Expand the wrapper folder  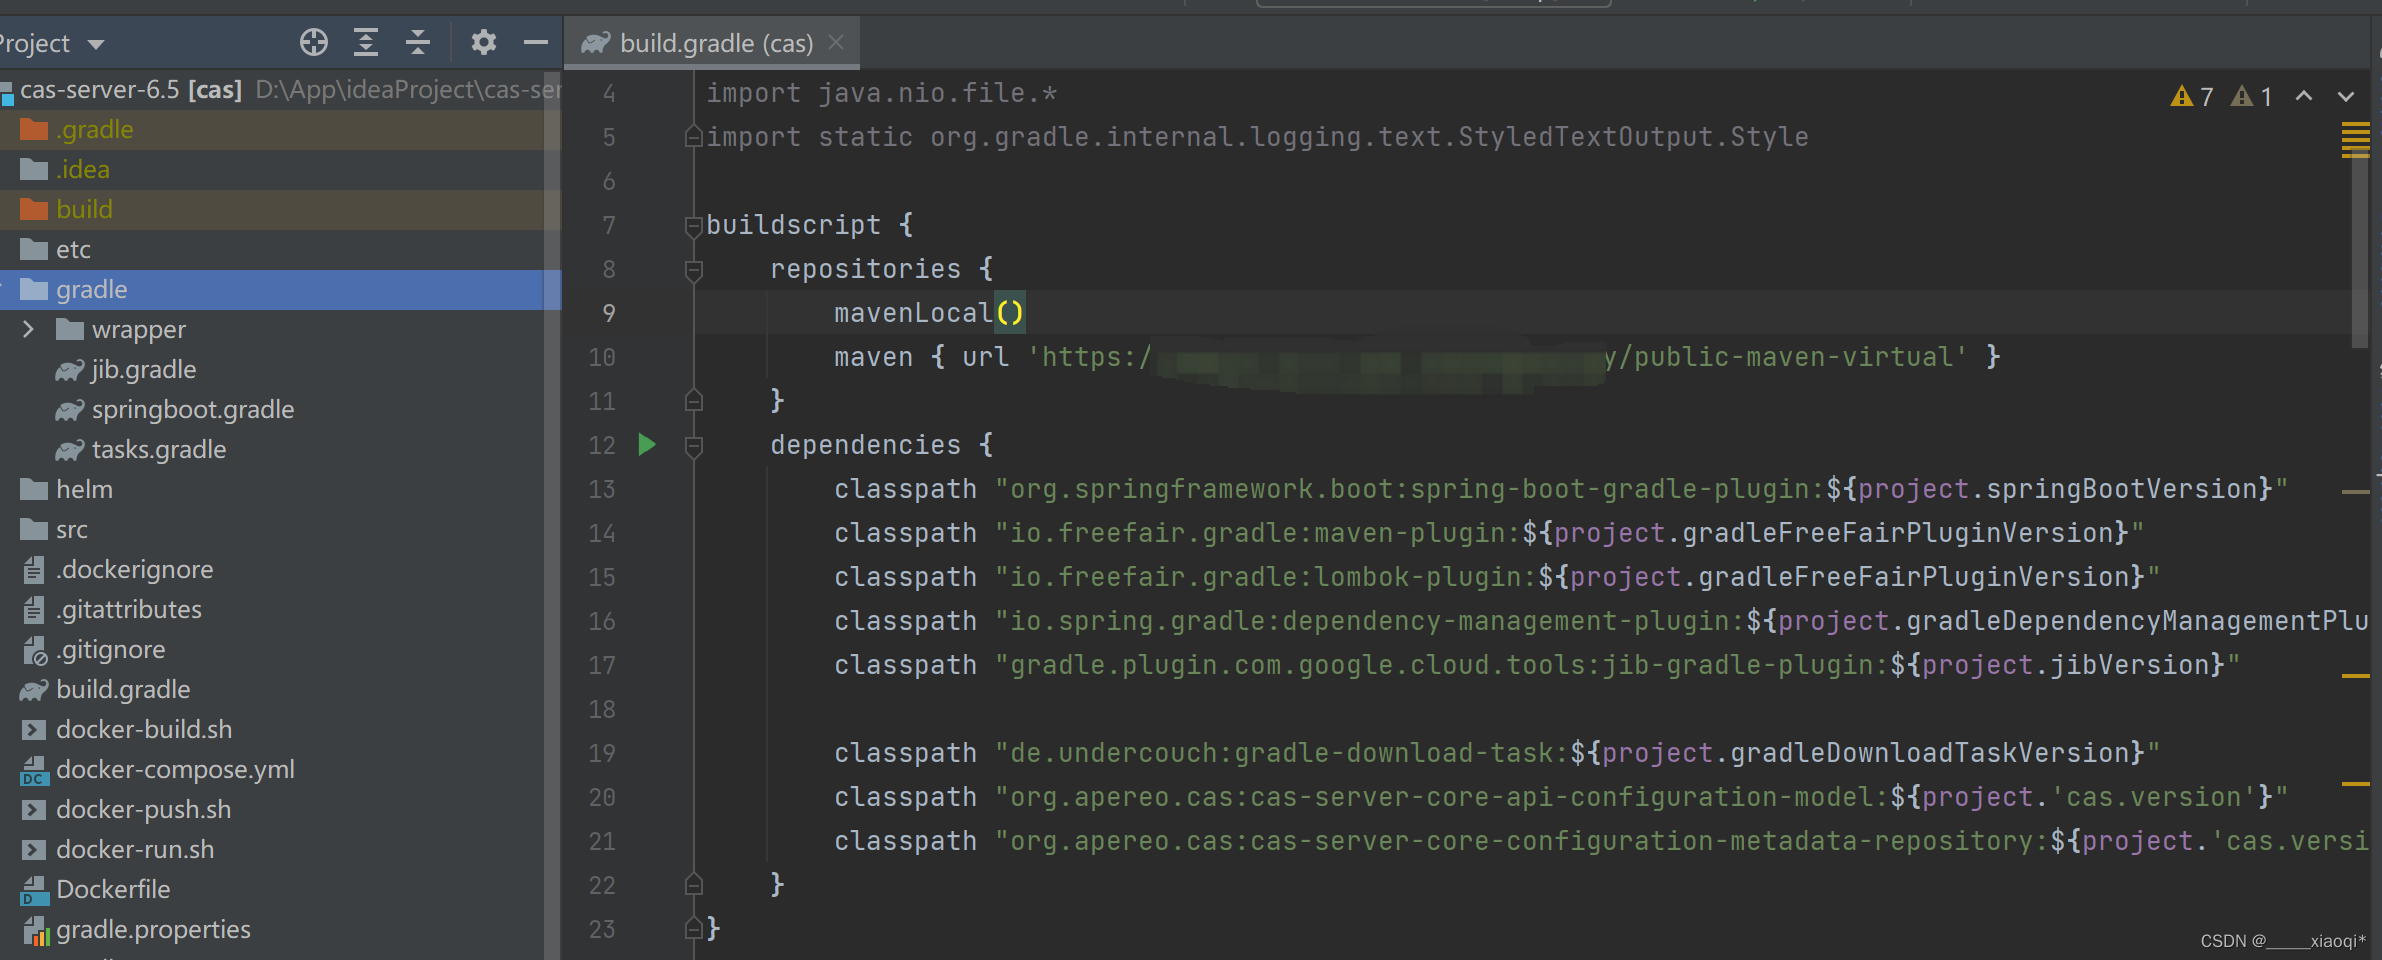pyautogui.click(x=28, y=329)
